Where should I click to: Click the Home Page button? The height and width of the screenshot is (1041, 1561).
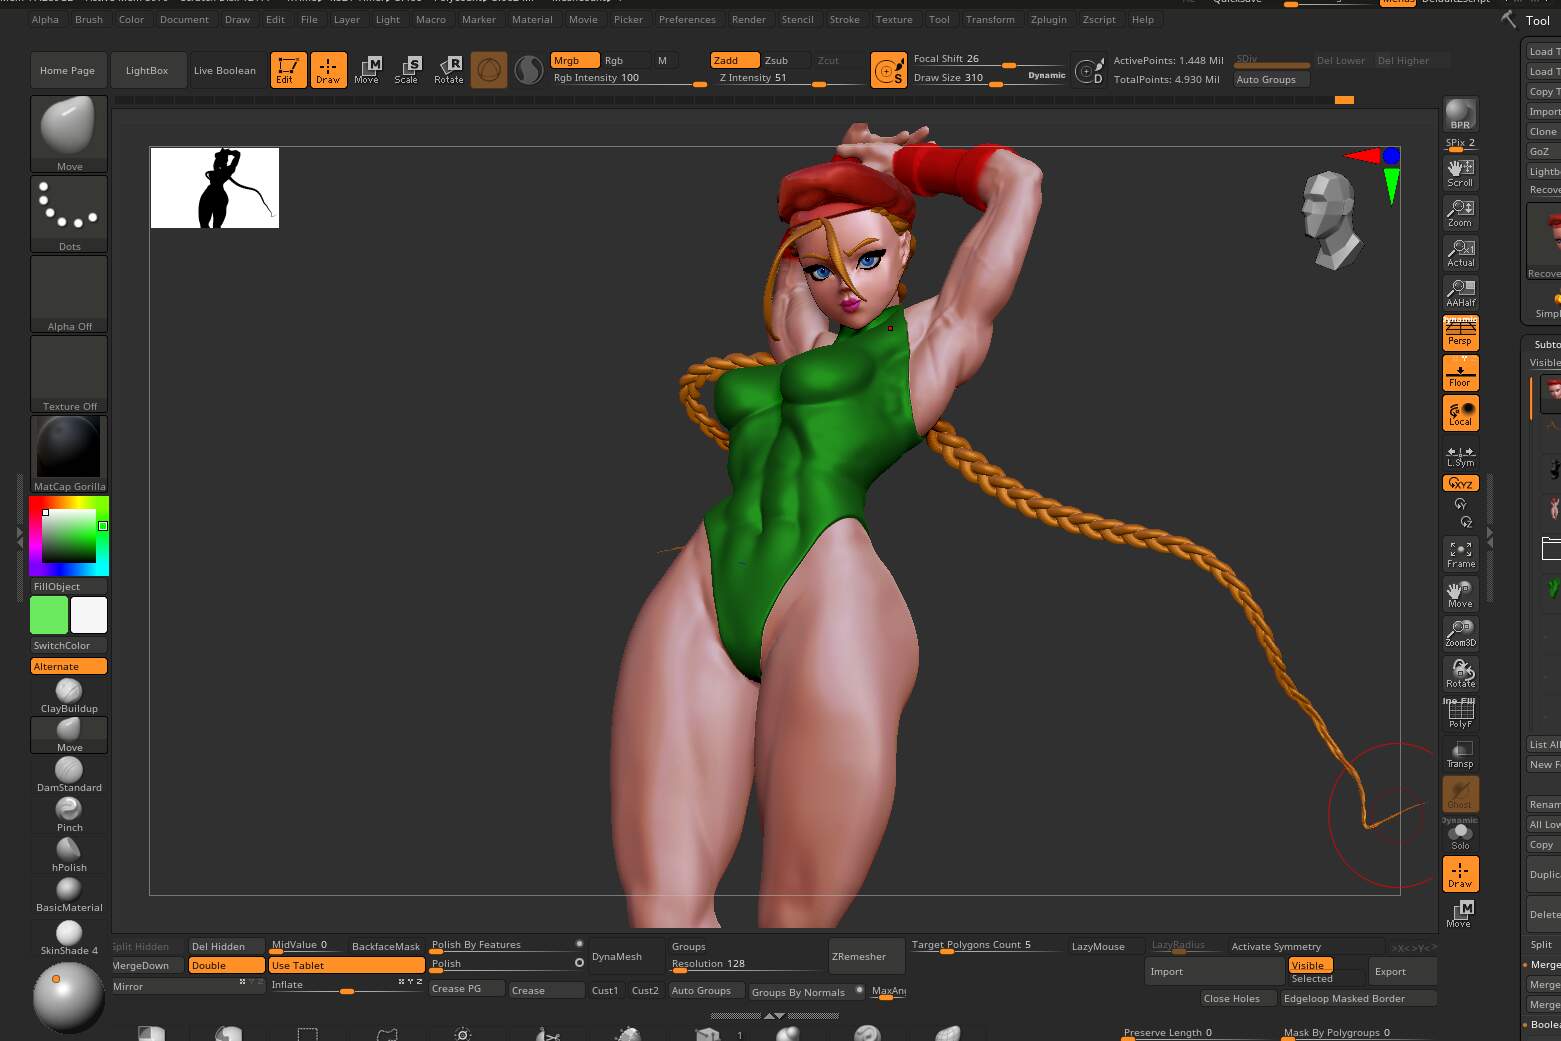tap(67, 70)
